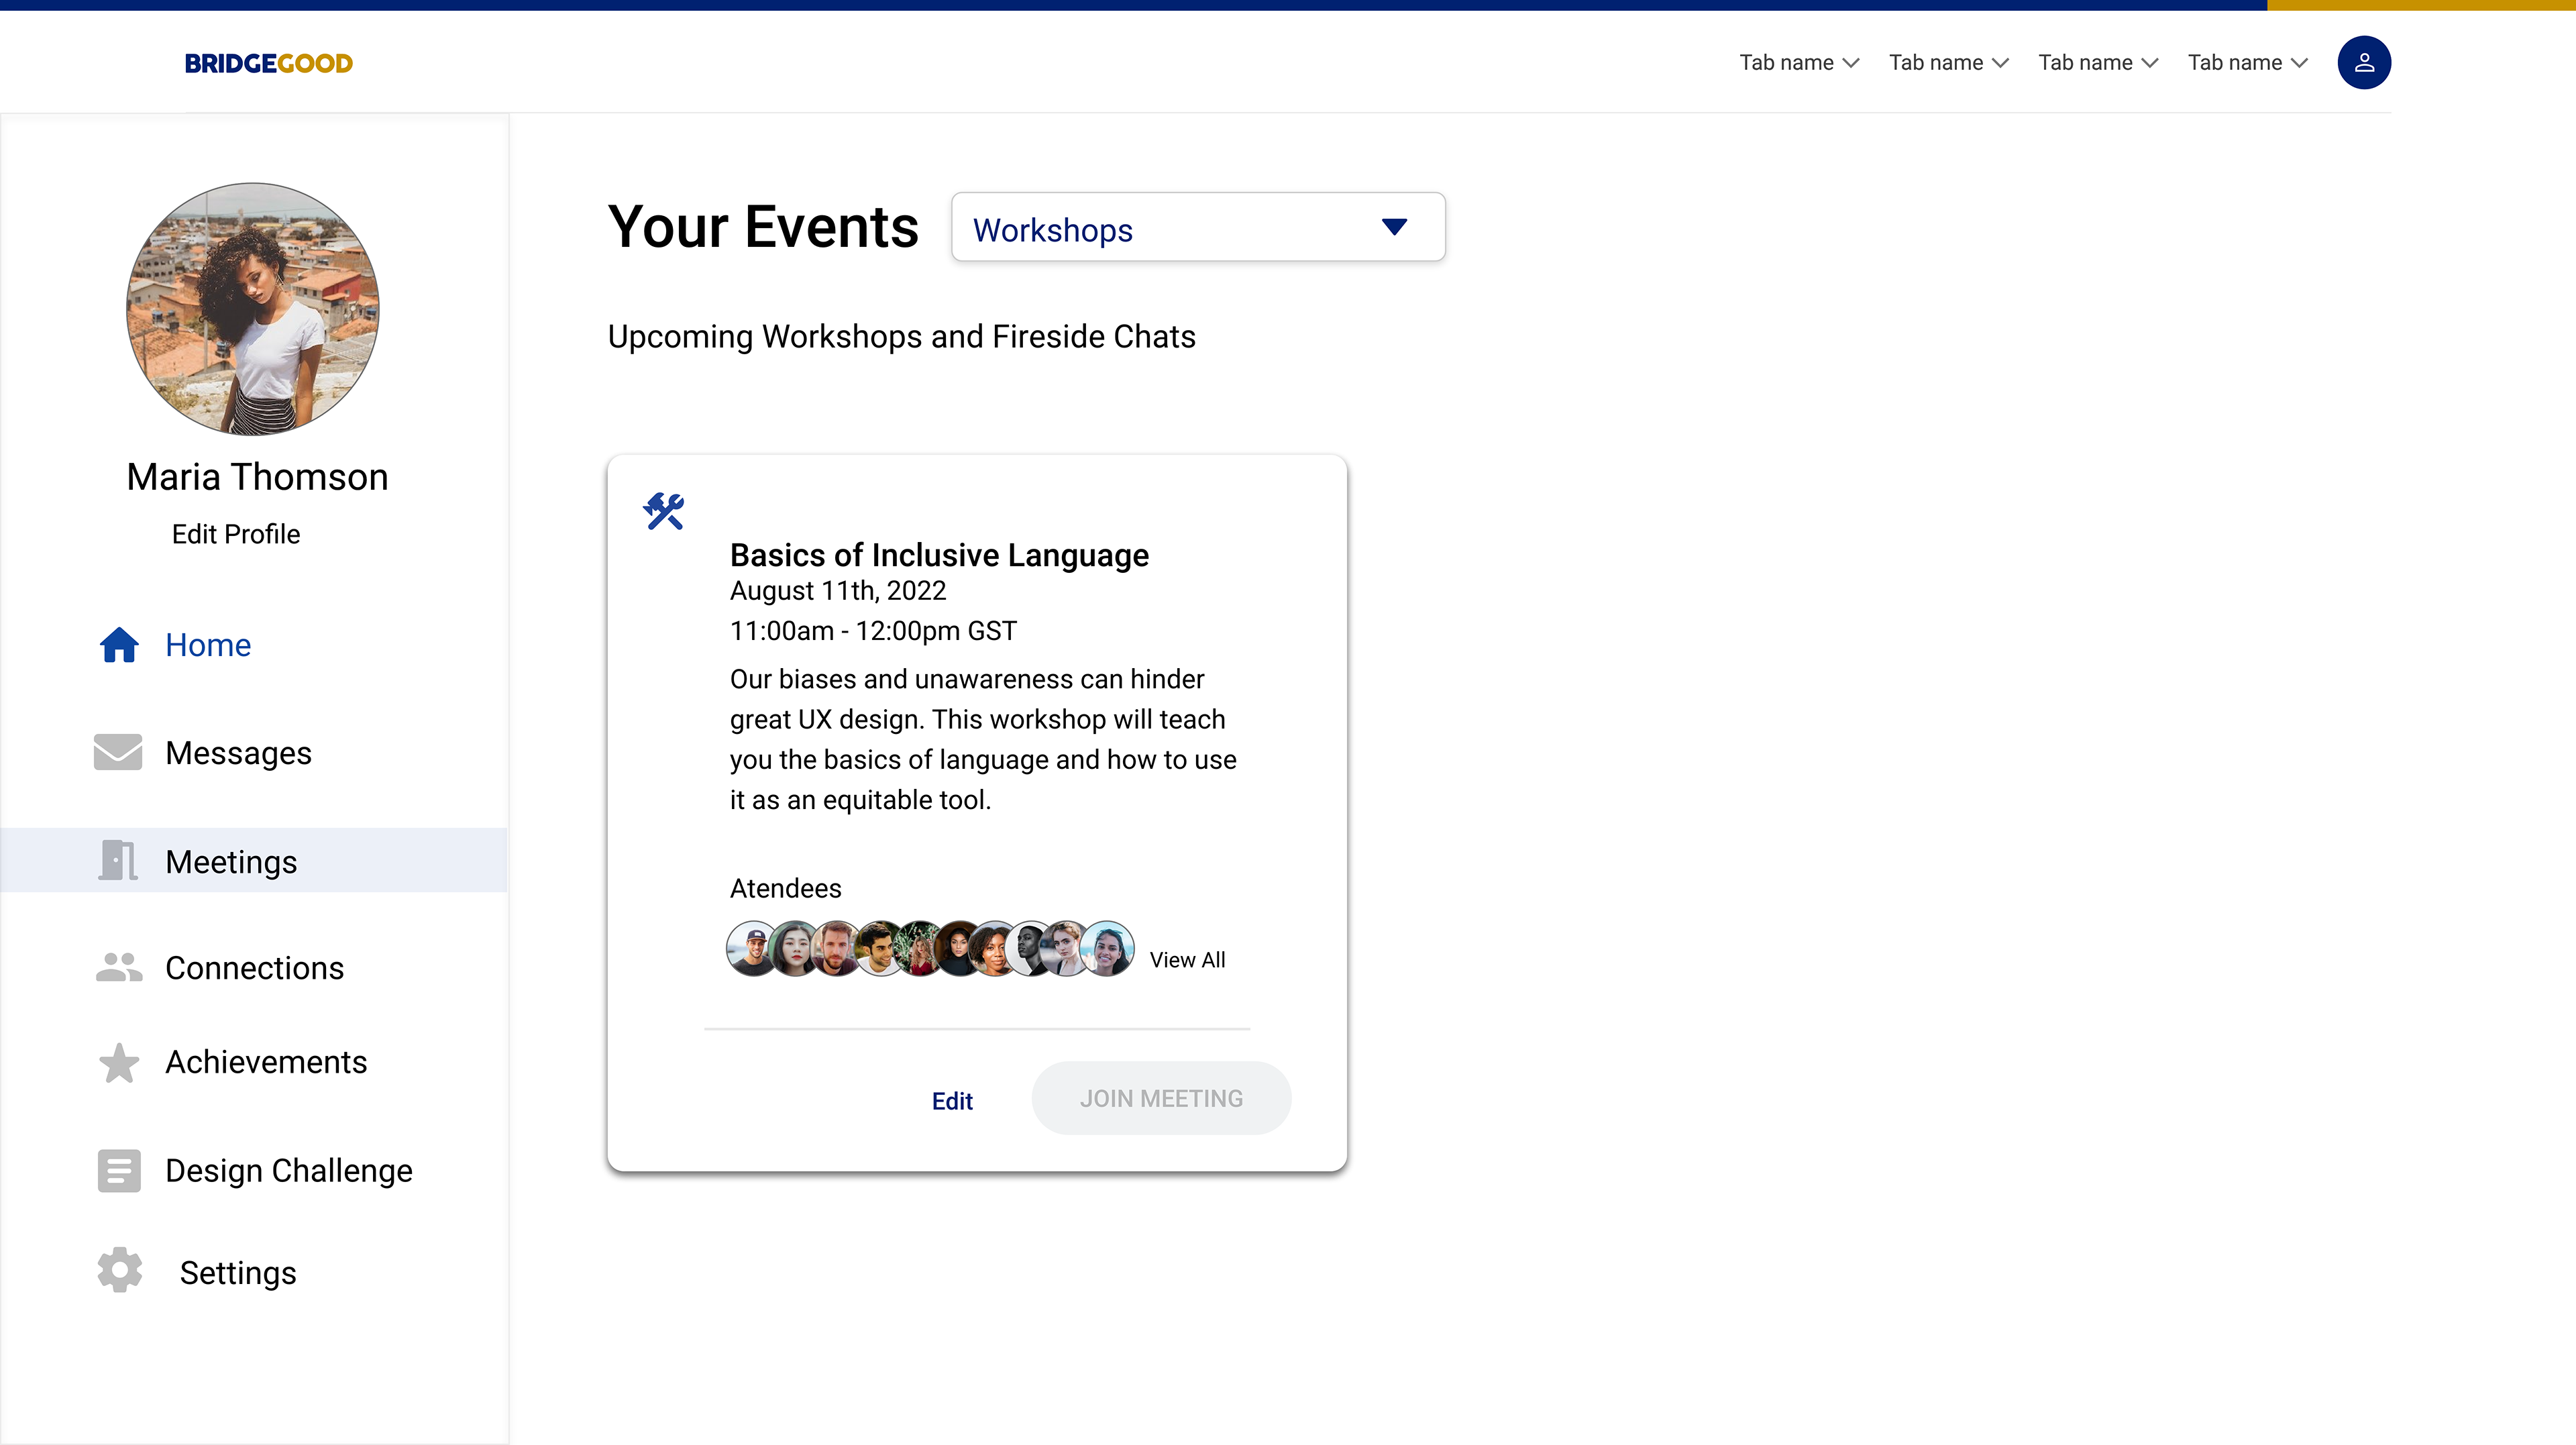
Task: Click the Maria Thomson name
Action: click(x=257, y=477)
